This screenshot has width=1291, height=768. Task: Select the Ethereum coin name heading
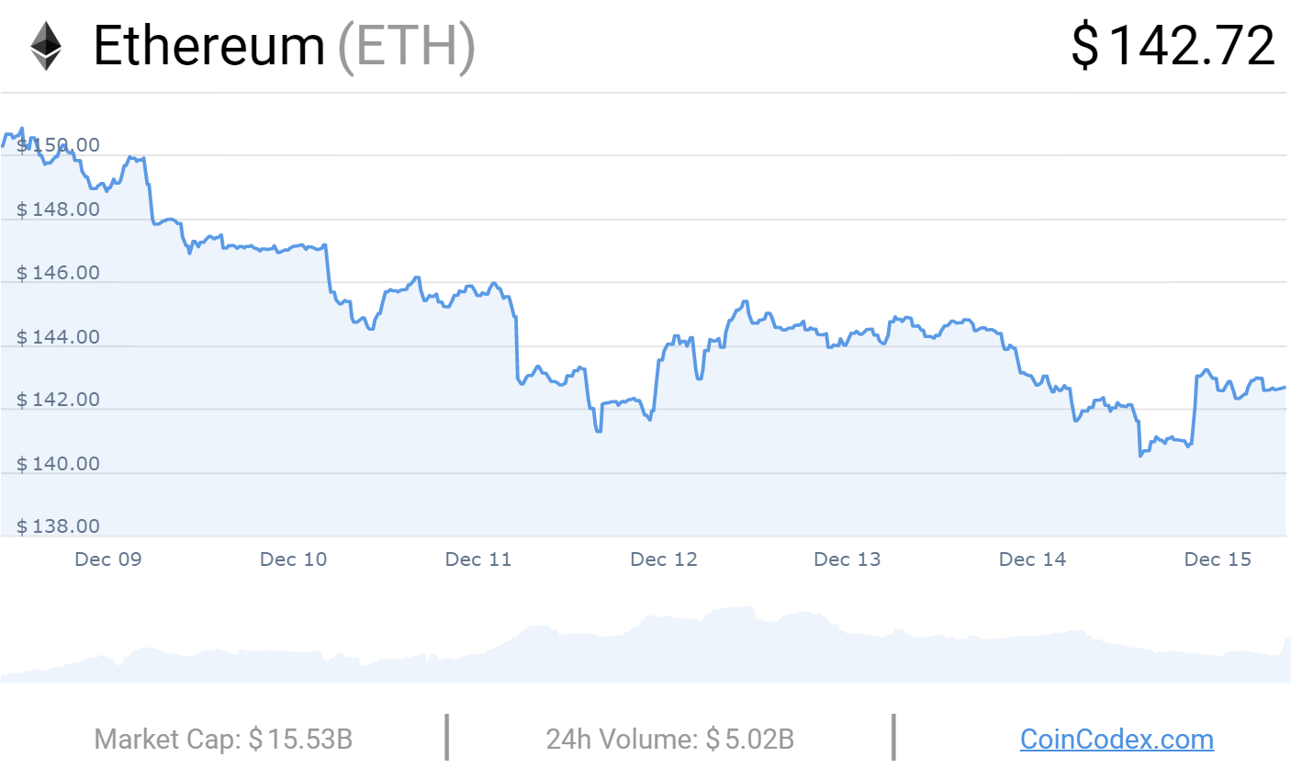click(x=209, y=46)
